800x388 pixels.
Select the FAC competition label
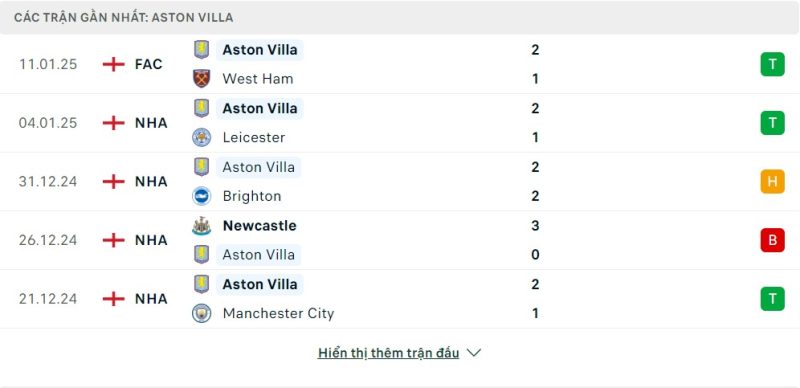[148, 64]
